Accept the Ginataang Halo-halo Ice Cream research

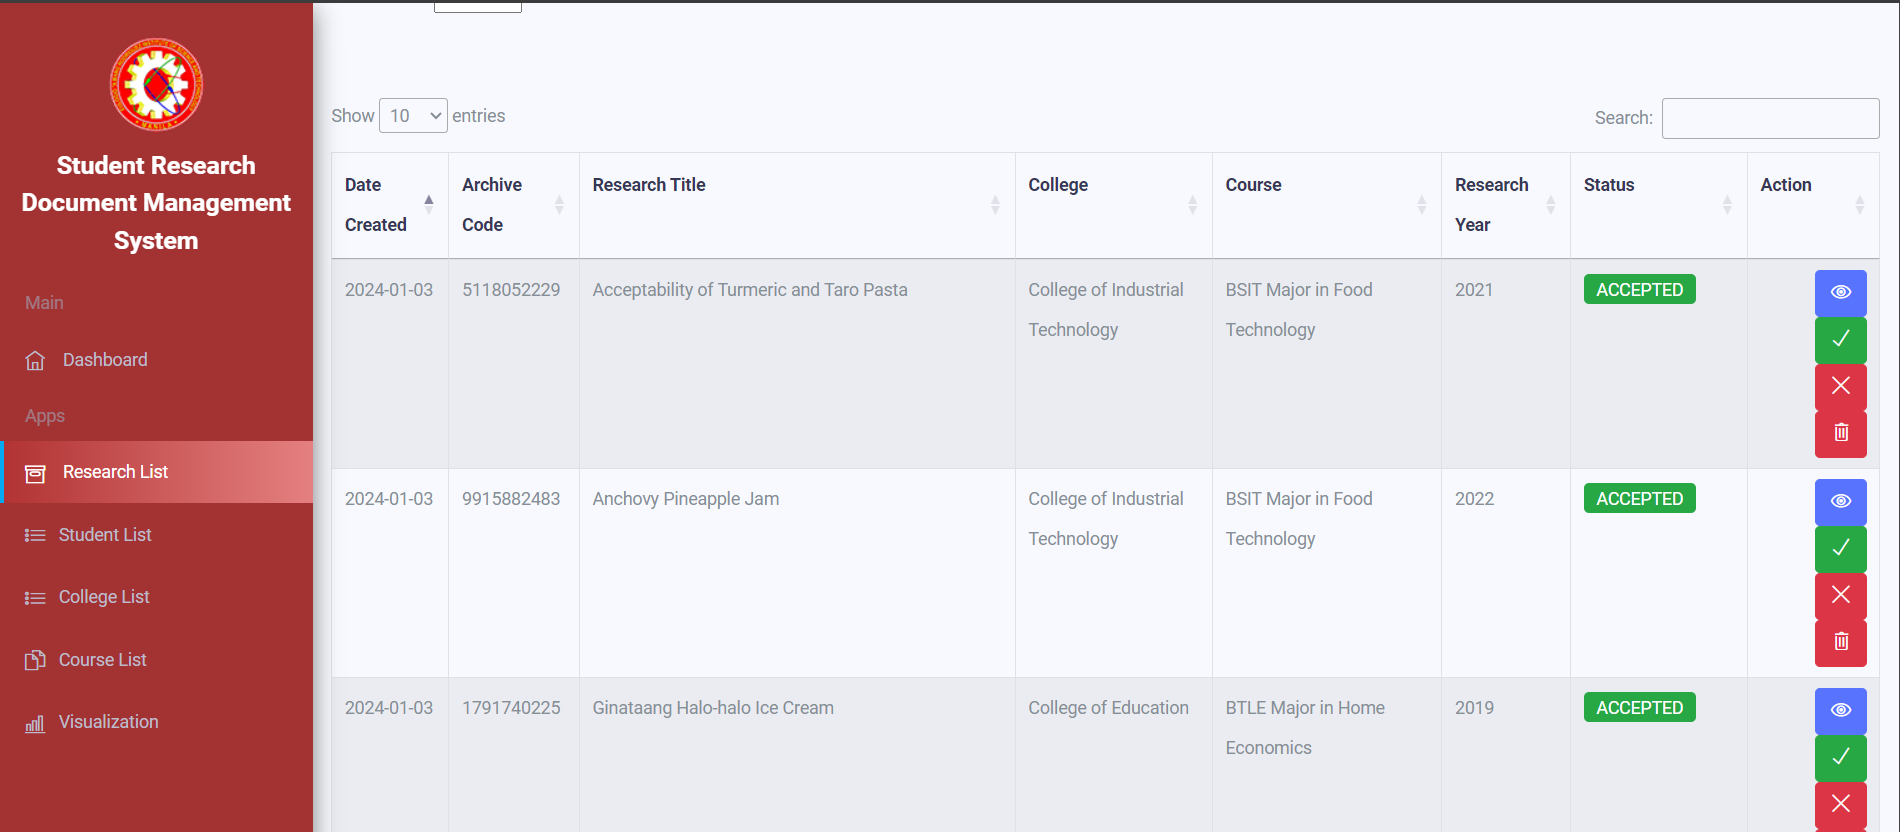click(1840, 757)
